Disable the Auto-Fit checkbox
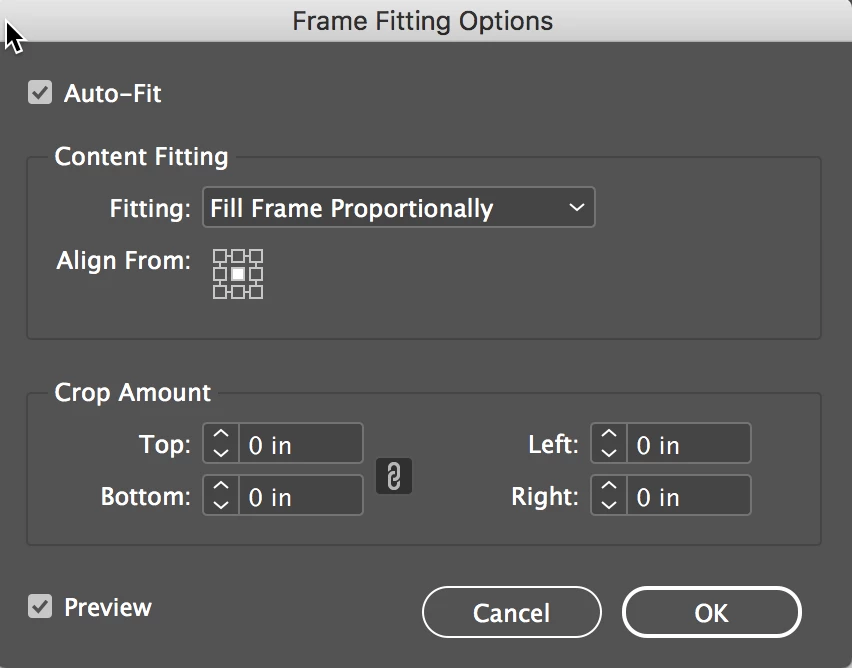The image size is (852, 668). tap(40, 94)
